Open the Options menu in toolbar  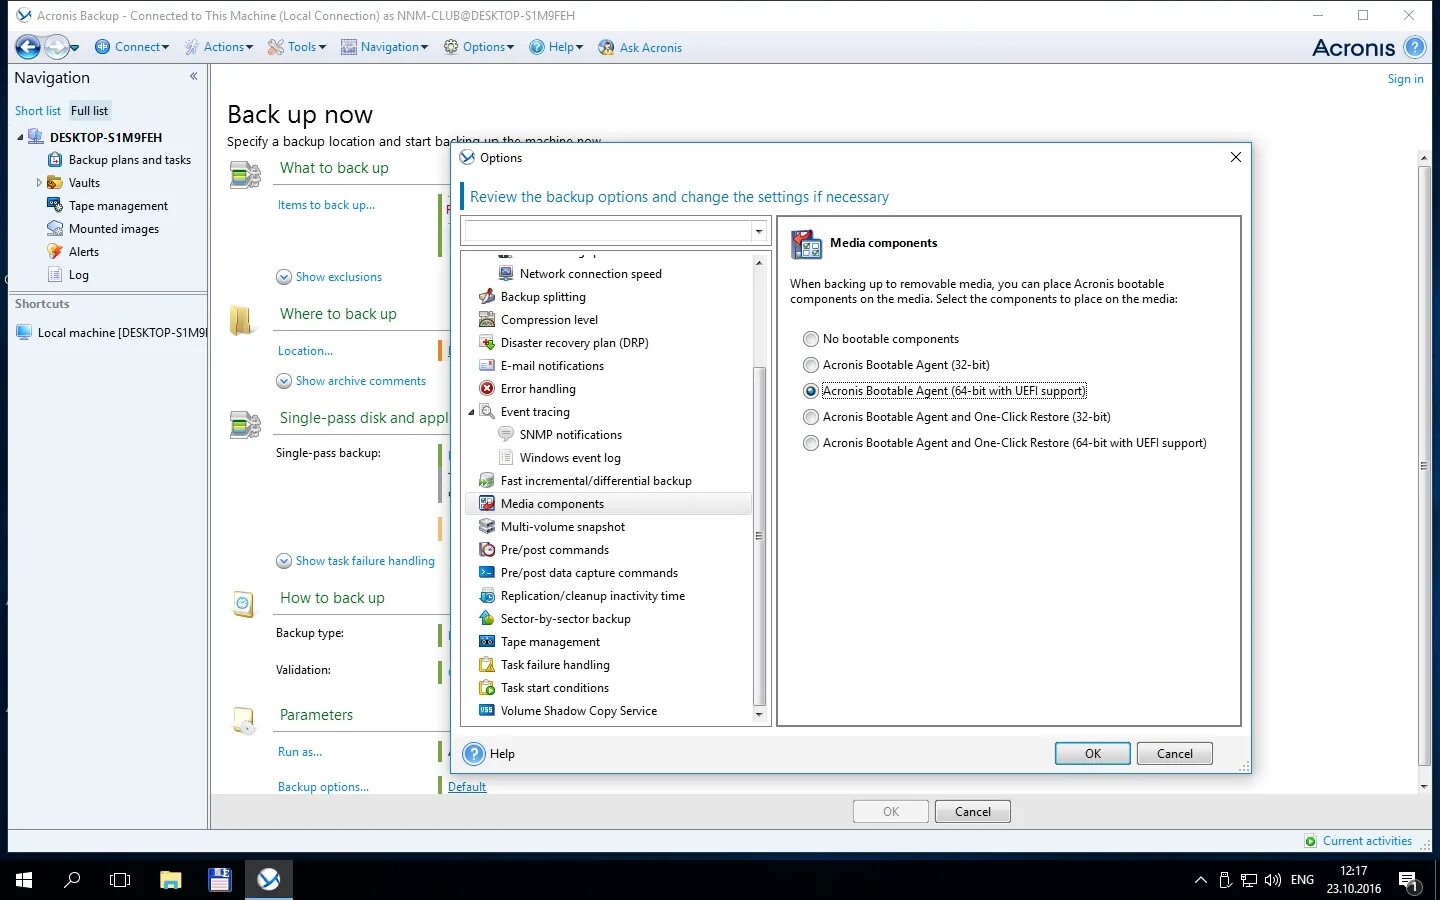tap(479, 47)
